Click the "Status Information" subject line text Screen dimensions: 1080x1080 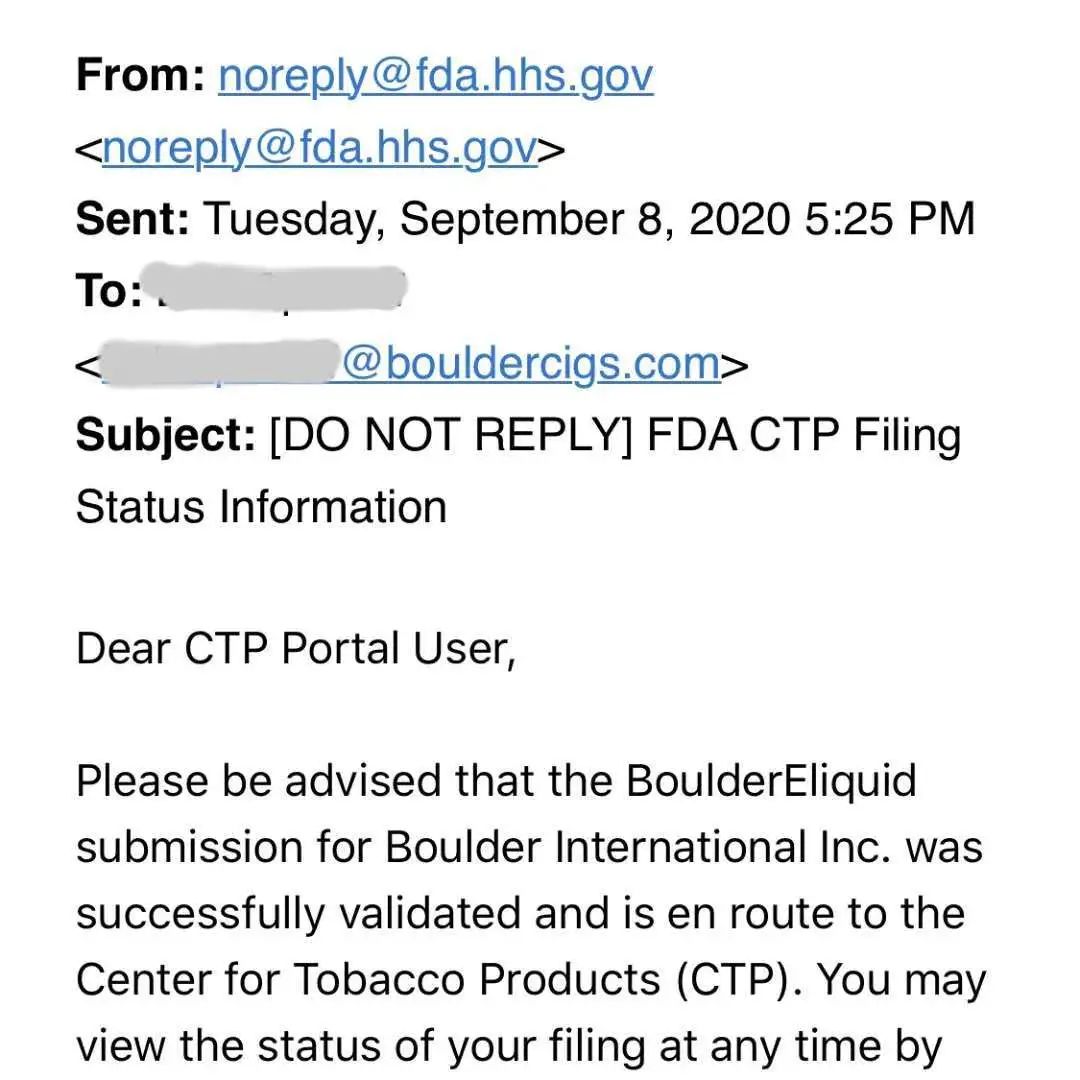(x=260, y=507)
